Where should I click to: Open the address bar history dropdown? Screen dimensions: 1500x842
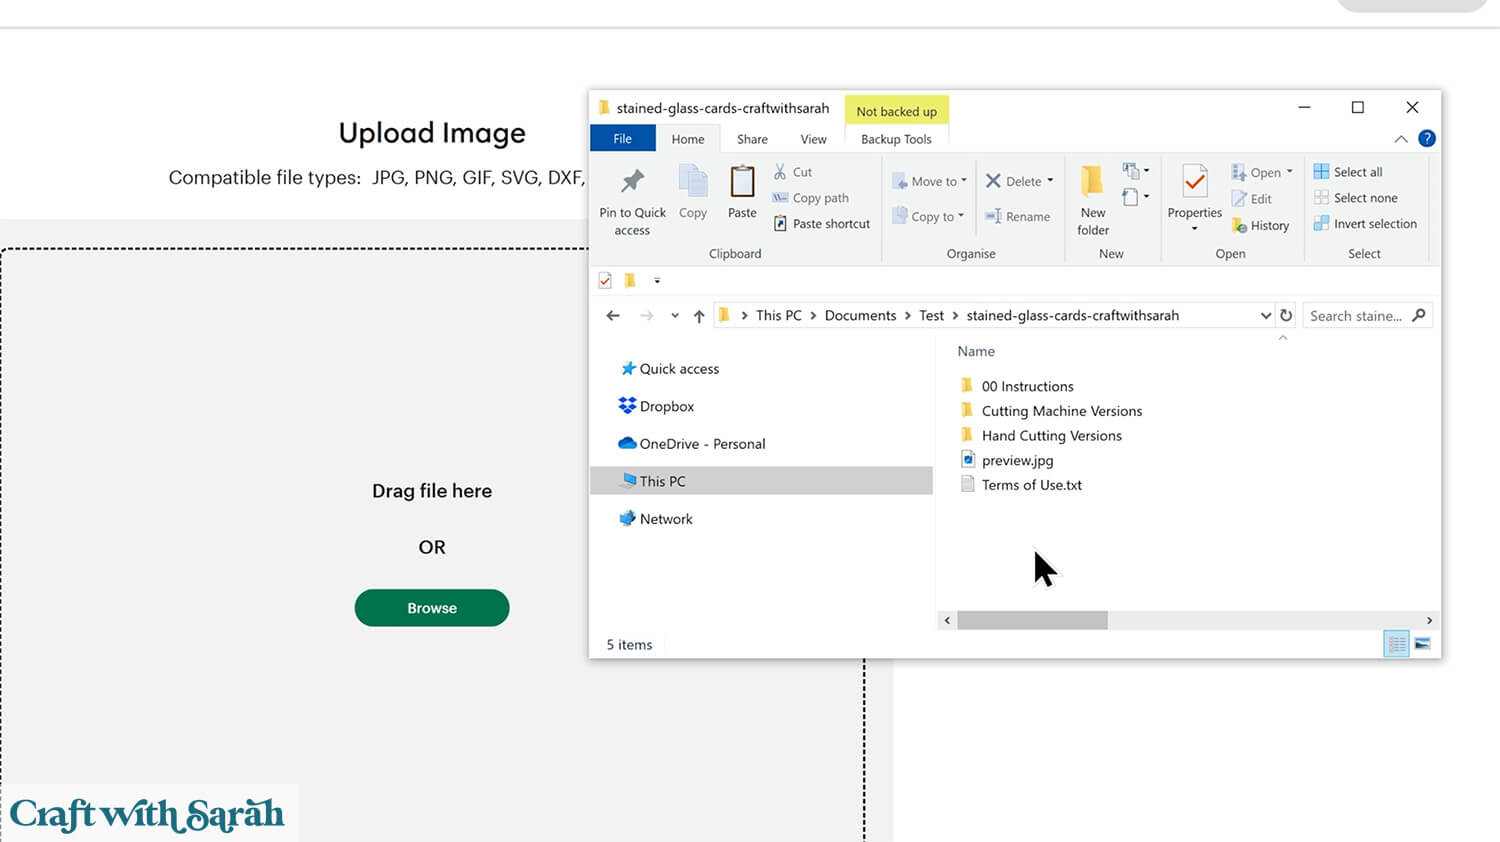point(1265,316)
